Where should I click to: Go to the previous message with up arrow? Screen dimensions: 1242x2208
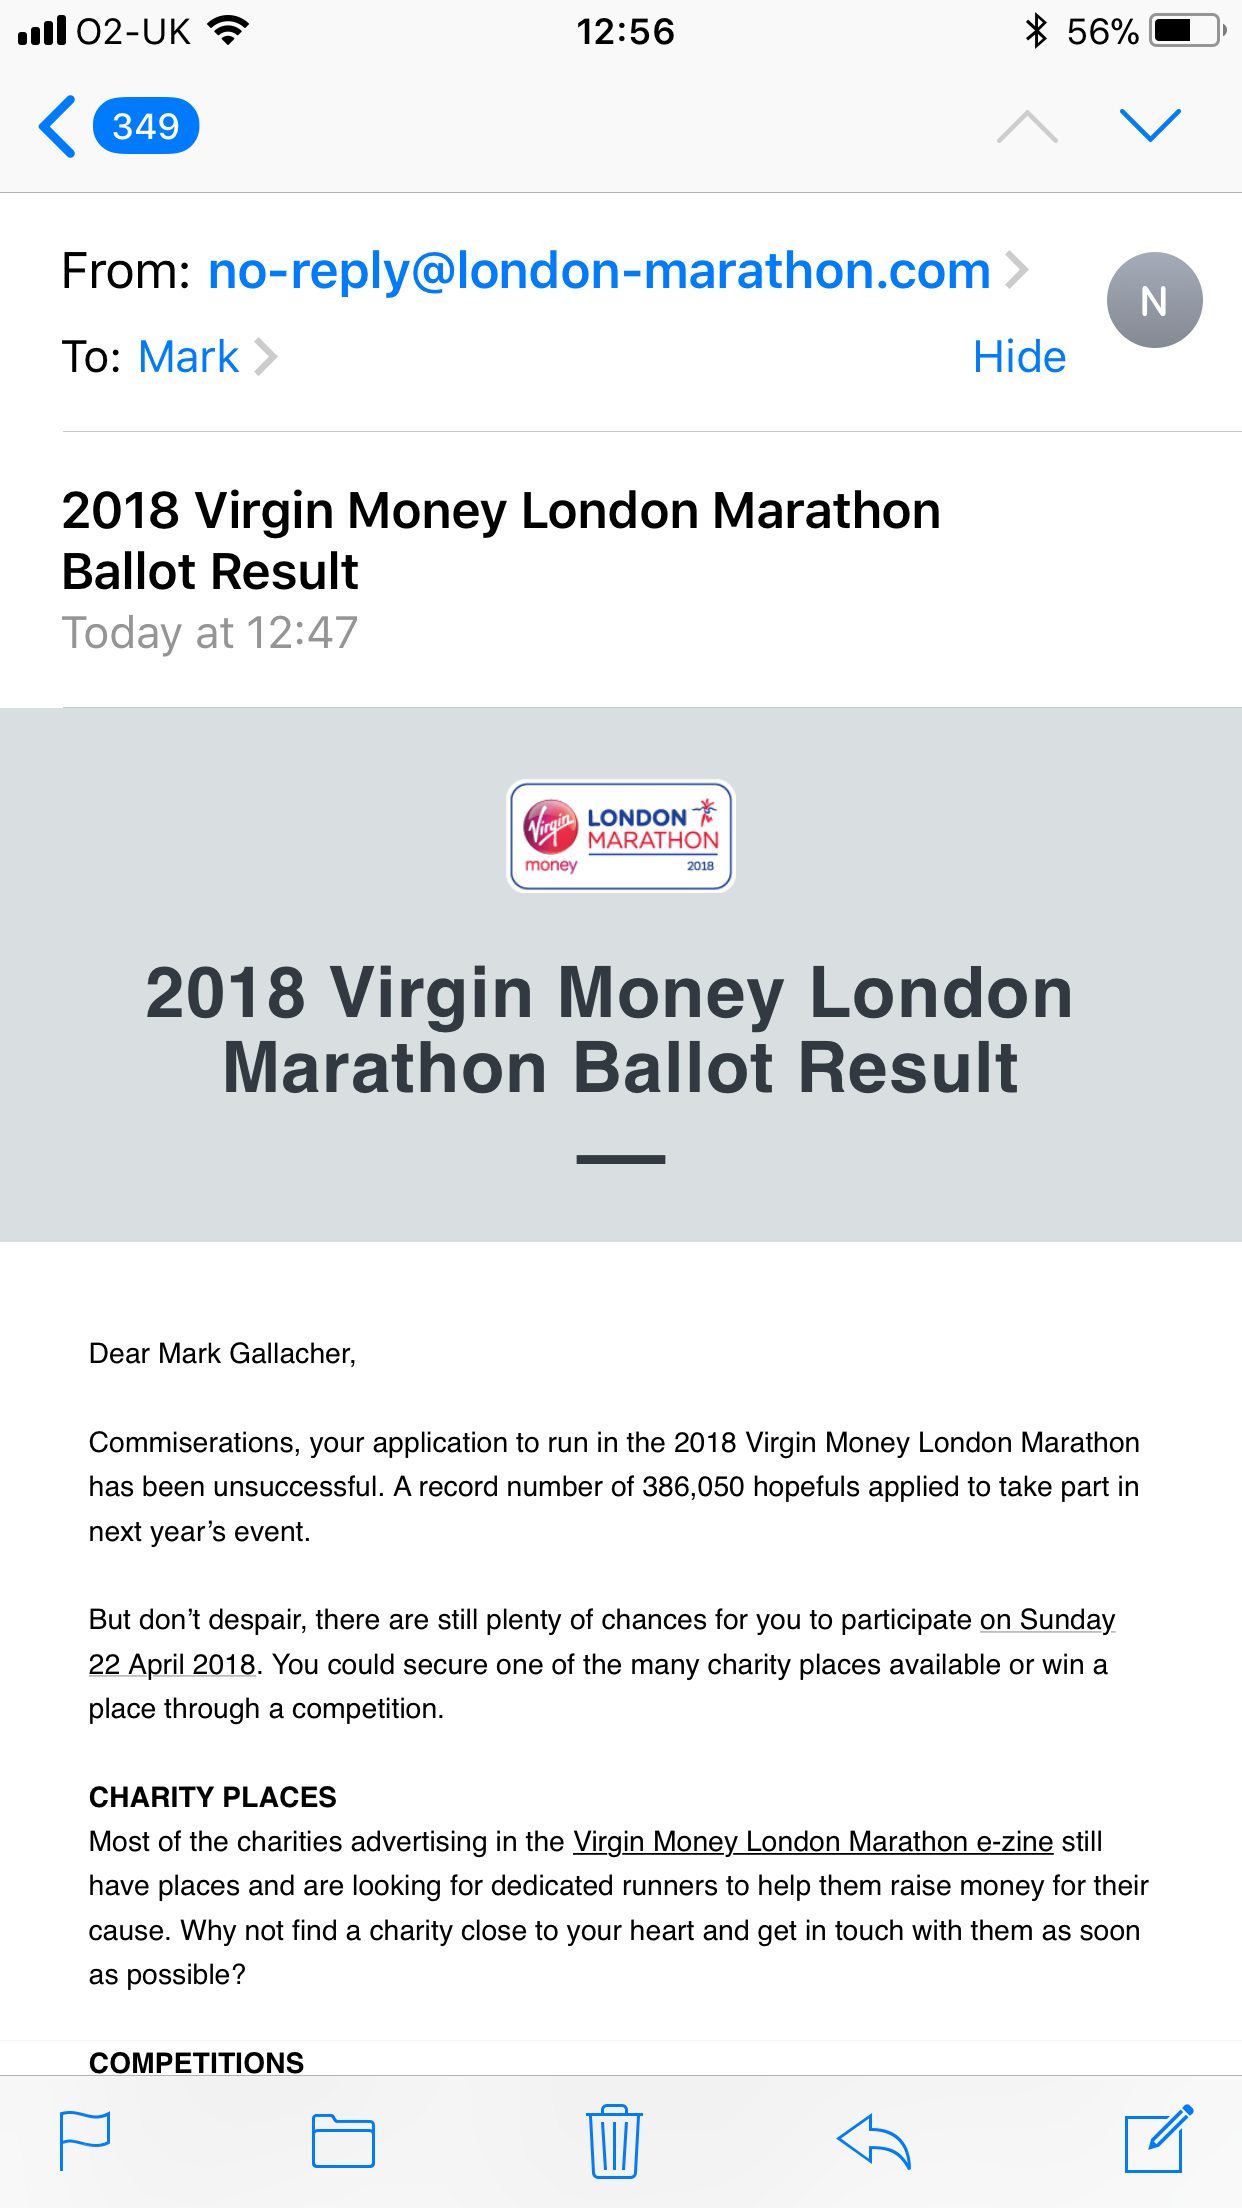point(1027,127)
